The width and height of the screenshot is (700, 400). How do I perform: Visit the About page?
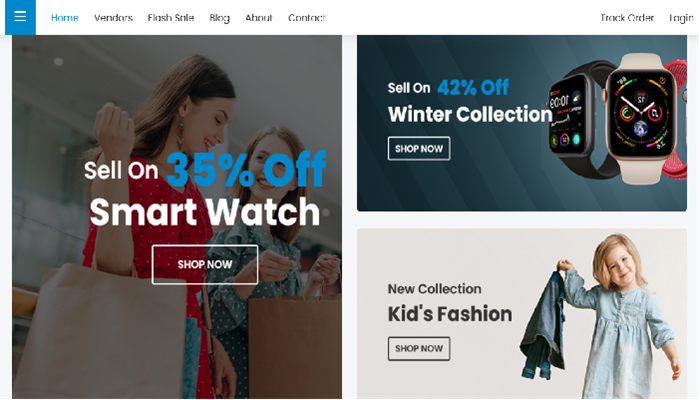tap(259, 18)
